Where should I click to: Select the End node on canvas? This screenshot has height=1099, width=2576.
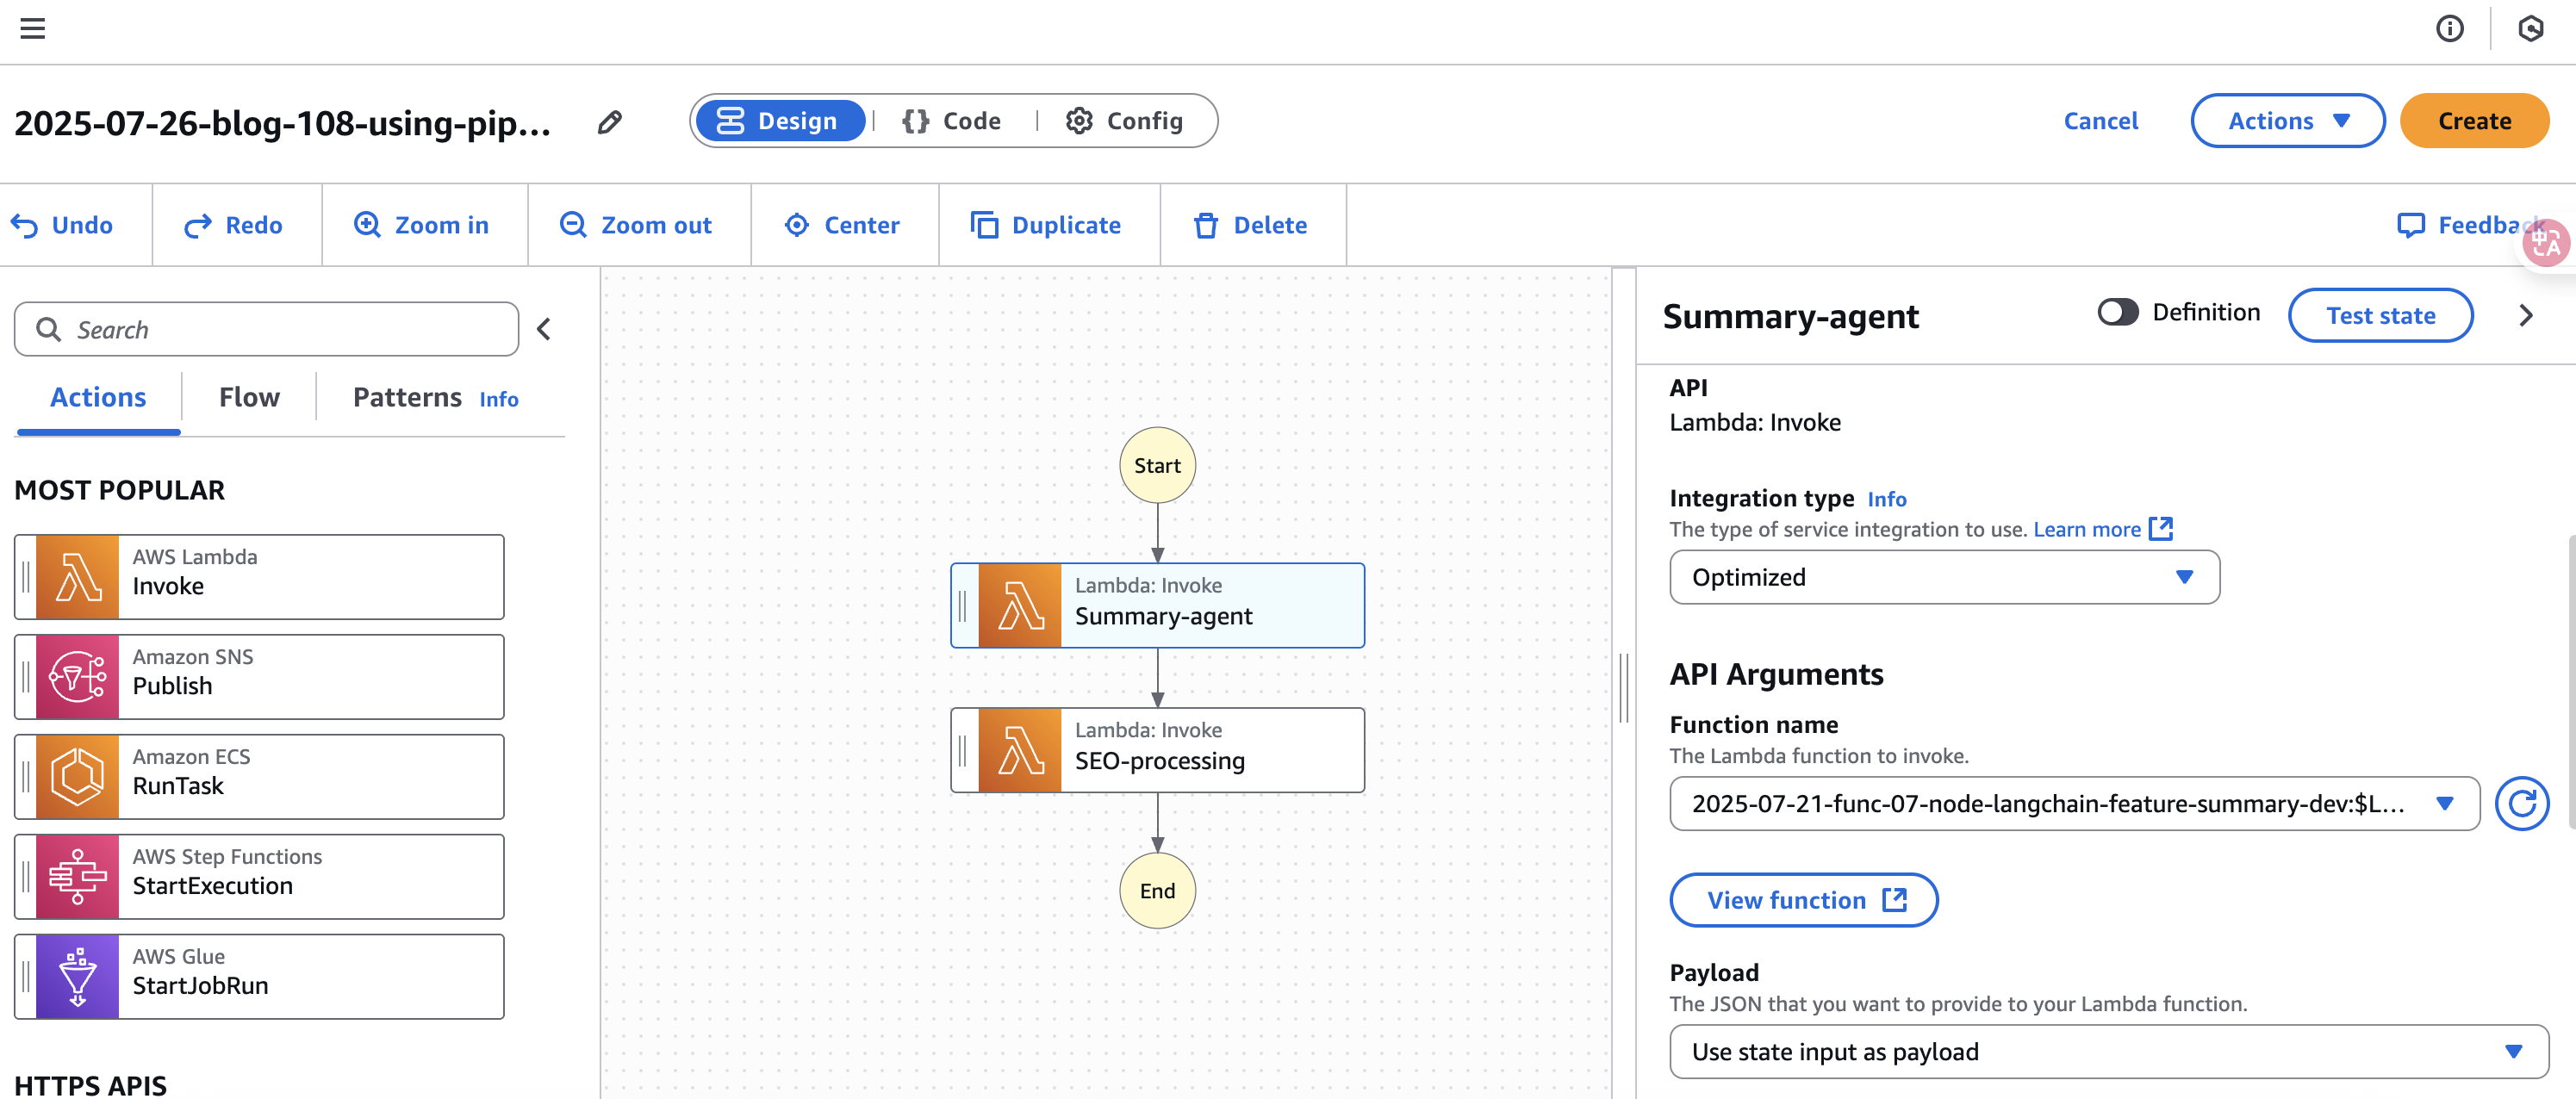(1157, 892)
